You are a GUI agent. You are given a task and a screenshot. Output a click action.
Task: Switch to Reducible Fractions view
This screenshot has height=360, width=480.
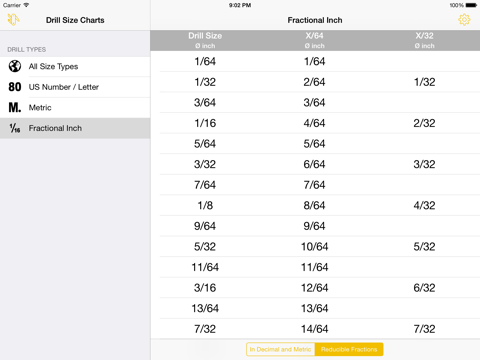pyautogui.click(x=349, y=349)
